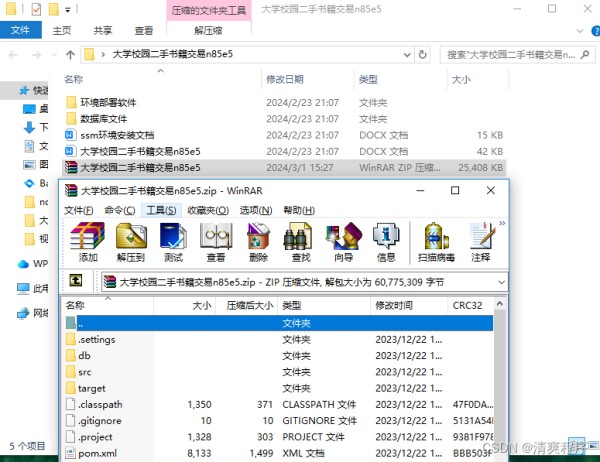
Task: Select the .classpath file row
Action: pyautogui.click(x=279, y=405)
